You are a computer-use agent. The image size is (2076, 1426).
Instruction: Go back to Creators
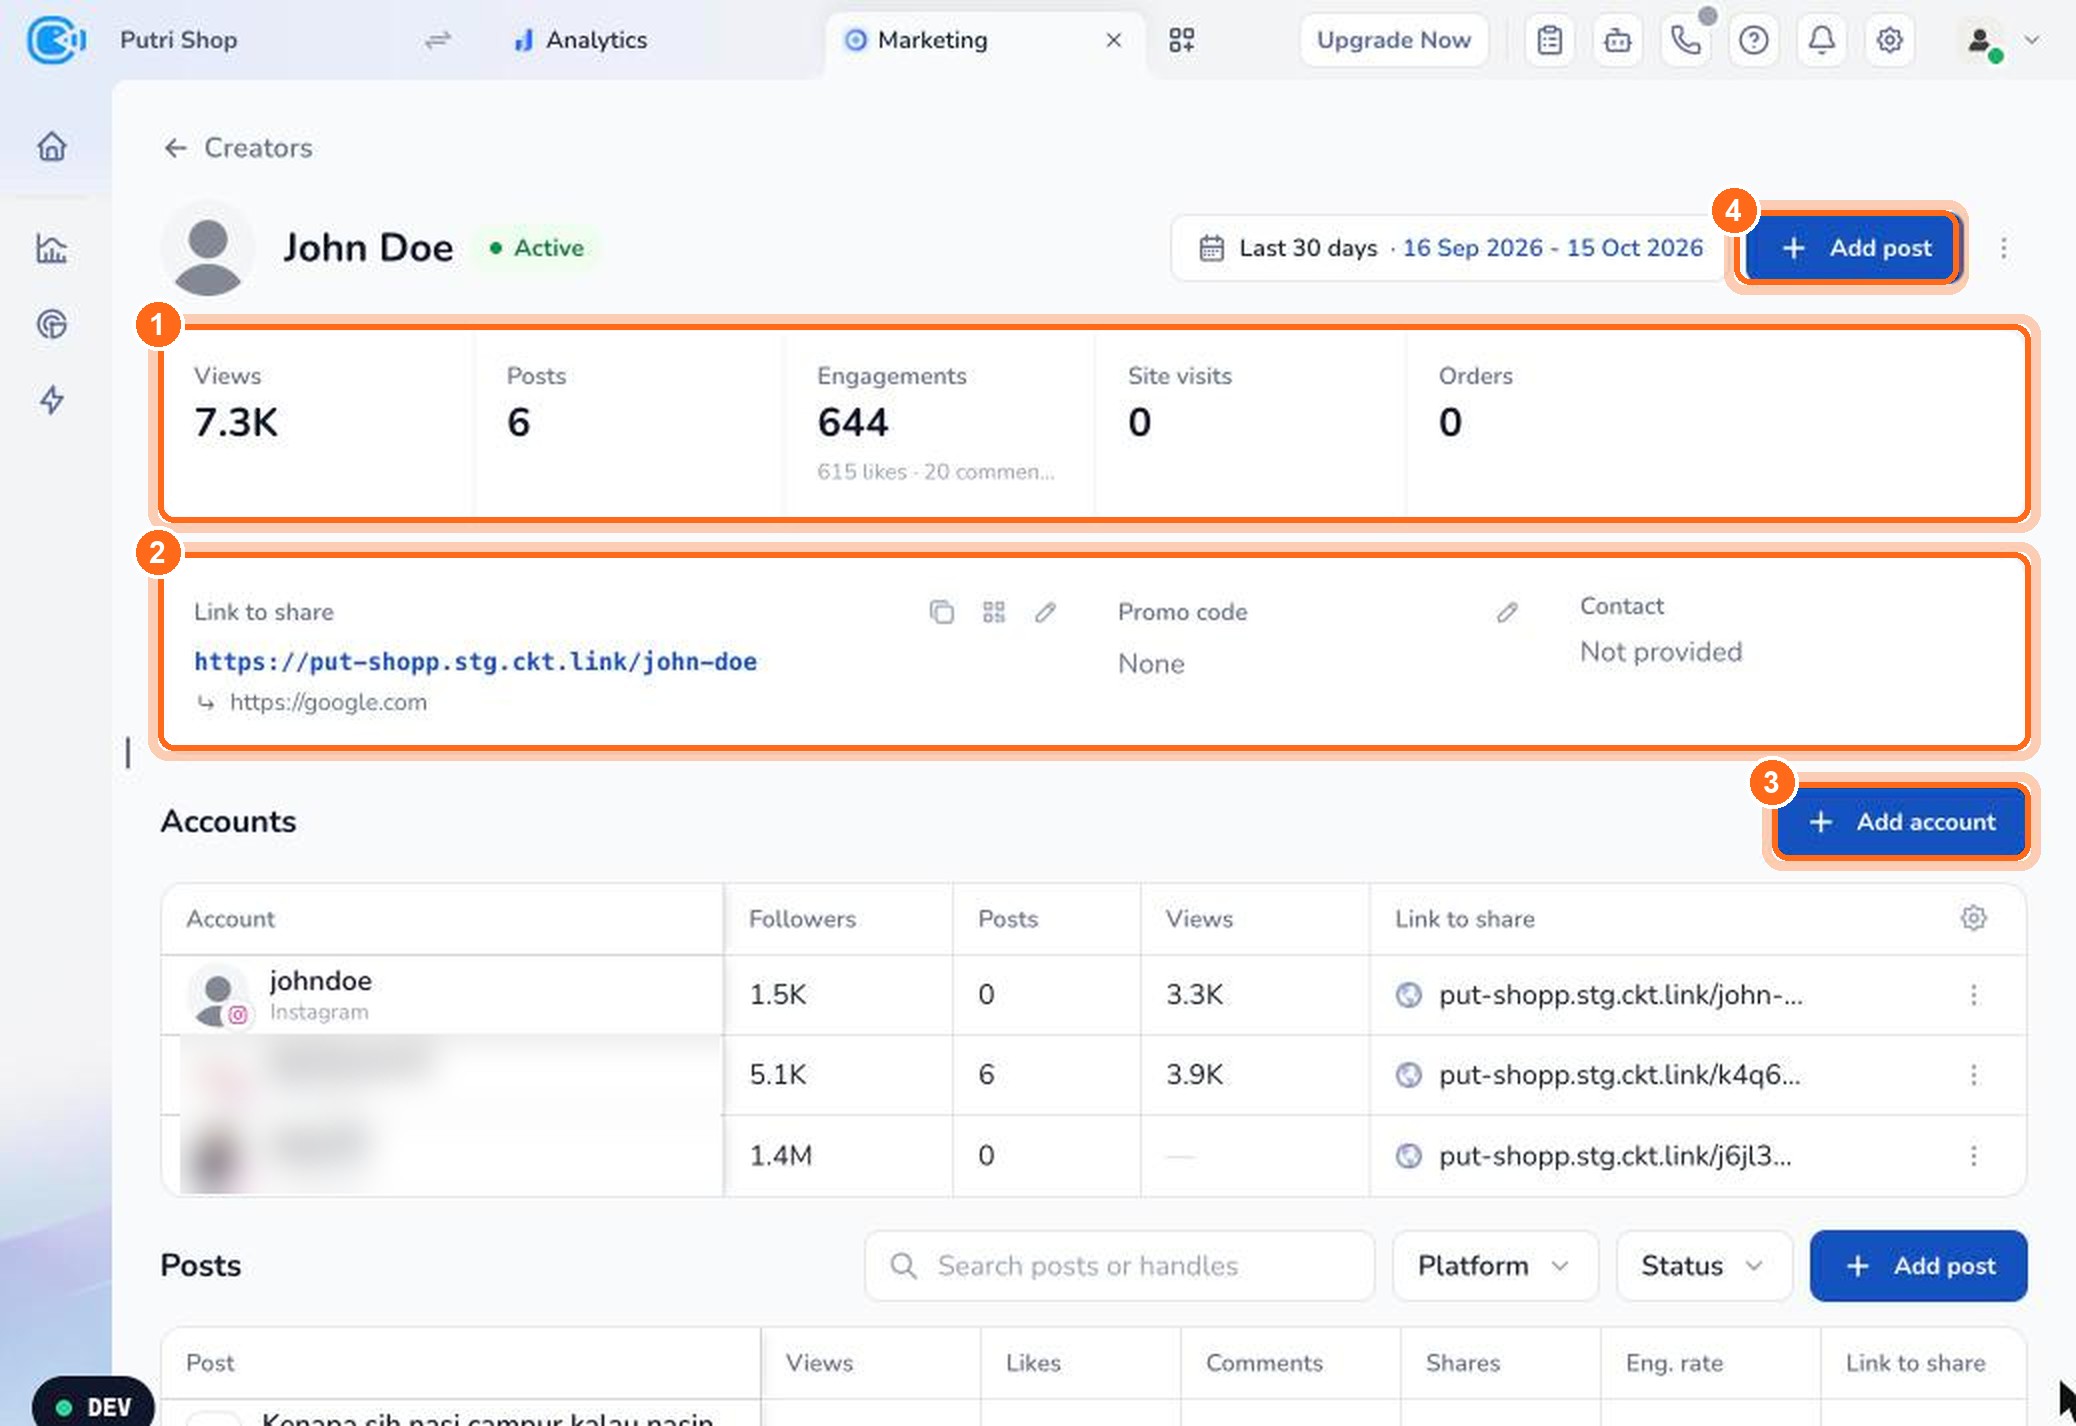click(x=238, y=148)
